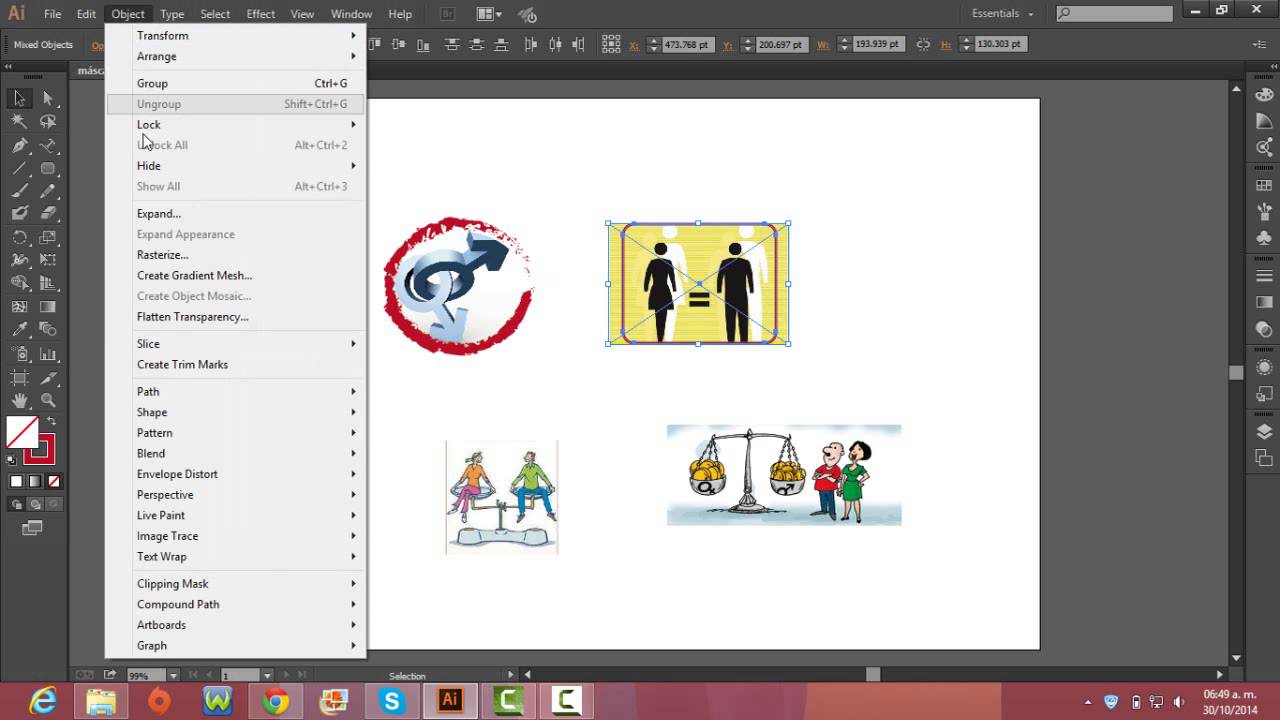Open the Artboards panel icon
Screen dimensions: 1280x720
1264,457
